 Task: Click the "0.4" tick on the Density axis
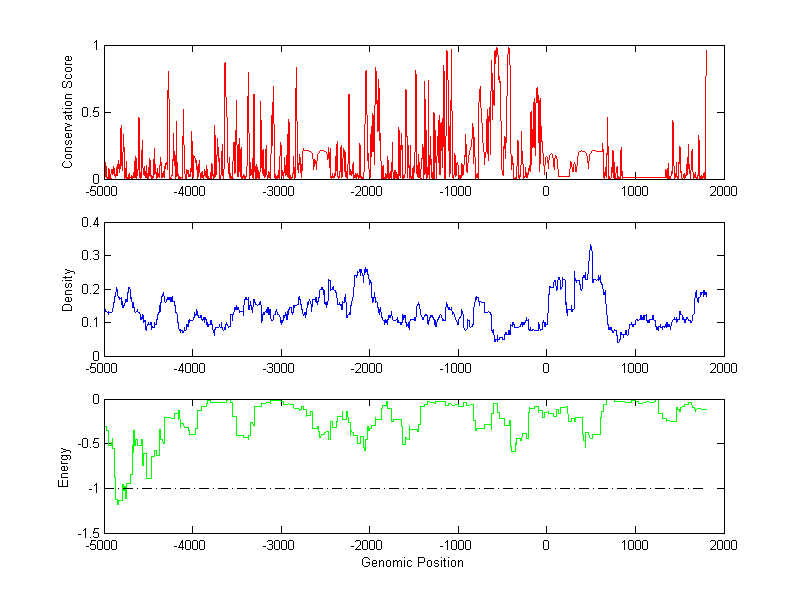point(88,223)
